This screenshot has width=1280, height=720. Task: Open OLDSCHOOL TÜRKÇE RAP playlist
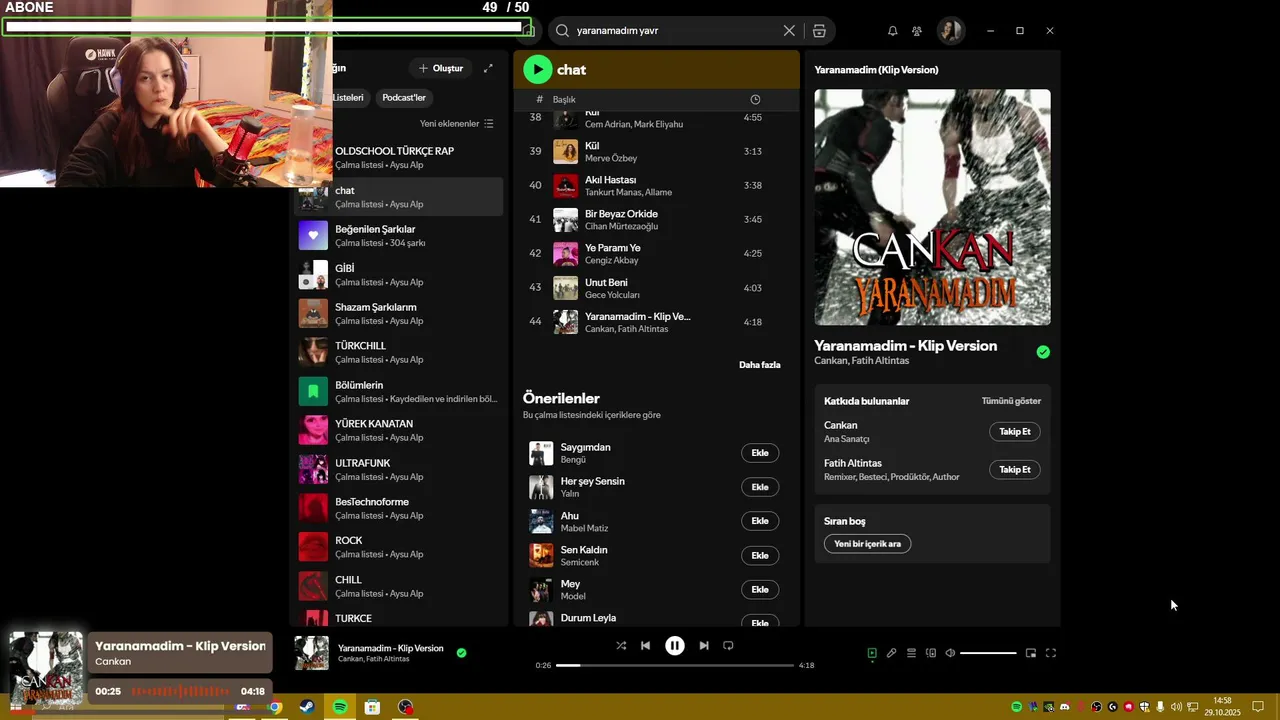(399, 157)
